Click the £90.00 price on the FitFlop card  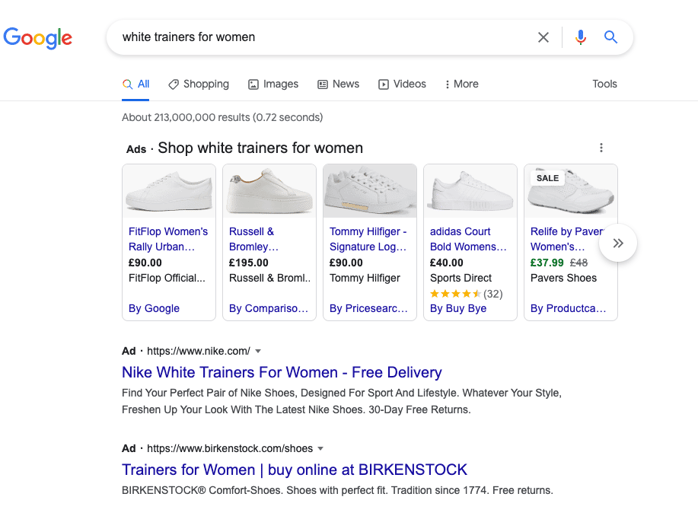click(x=145, y=263)
